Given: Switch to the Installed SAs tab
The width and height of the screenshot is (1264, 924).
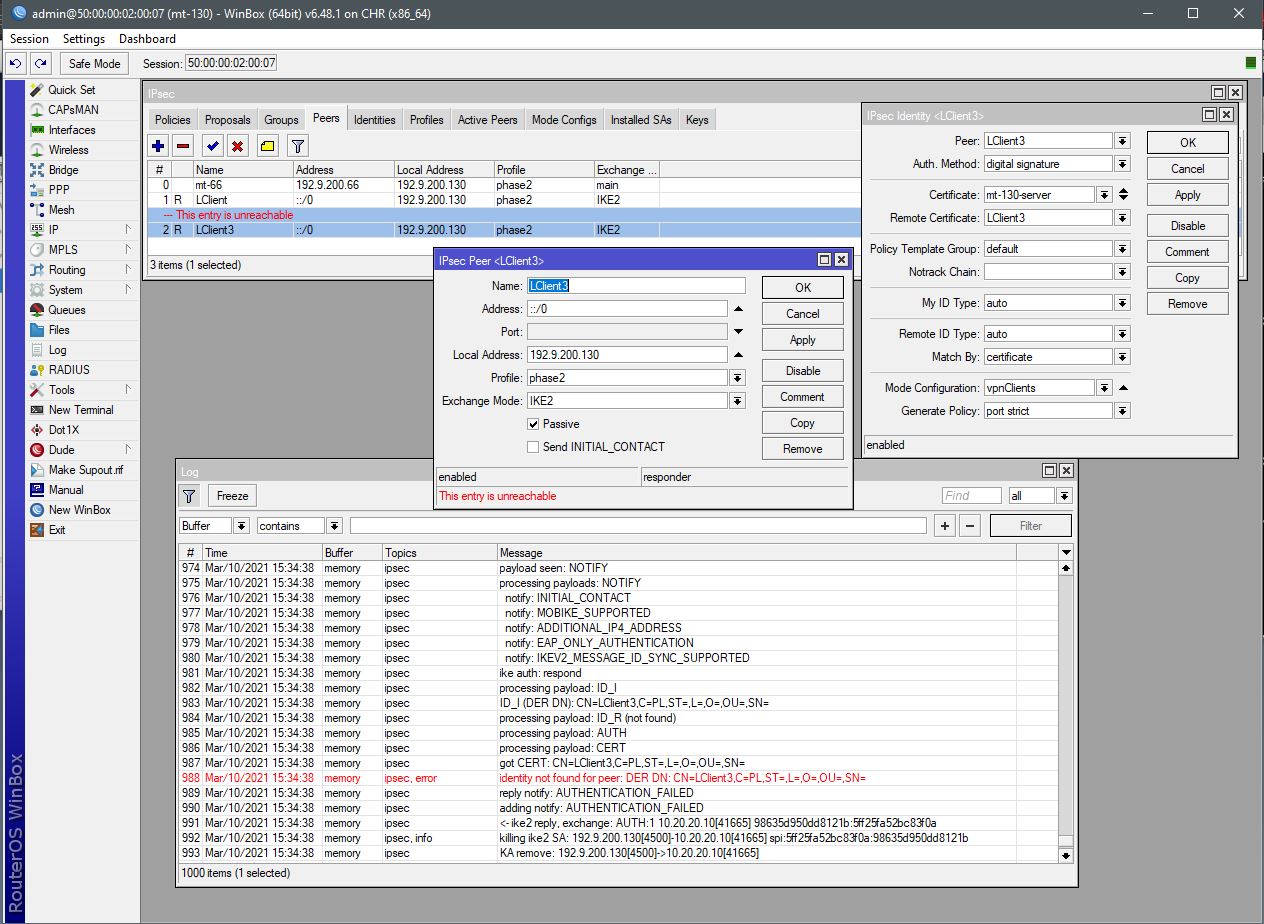Looking at the screenshot, I should tap(641, 120).
